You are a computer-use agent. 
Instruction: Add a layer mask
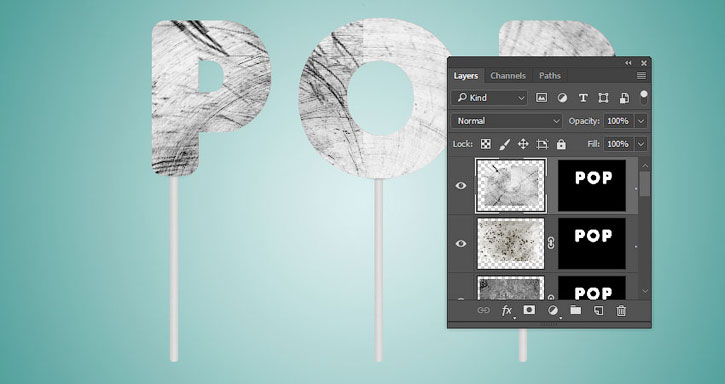coord(529,310)
